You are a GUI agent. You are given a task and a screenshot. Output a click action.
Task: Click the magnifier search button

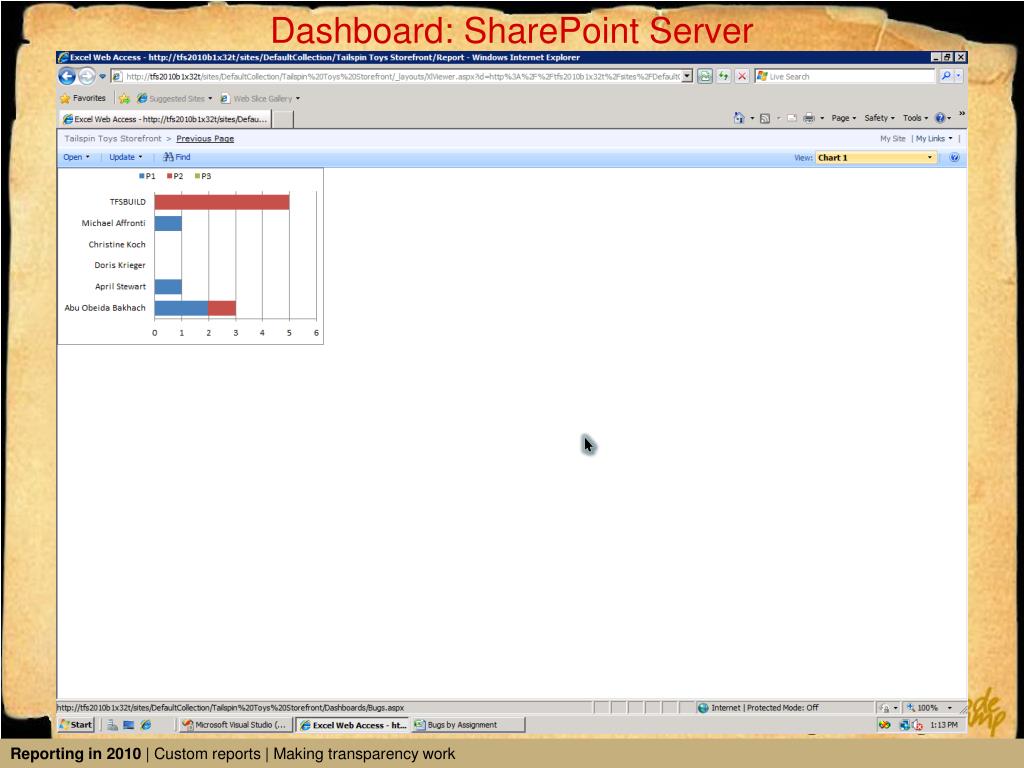click(946, 76)
